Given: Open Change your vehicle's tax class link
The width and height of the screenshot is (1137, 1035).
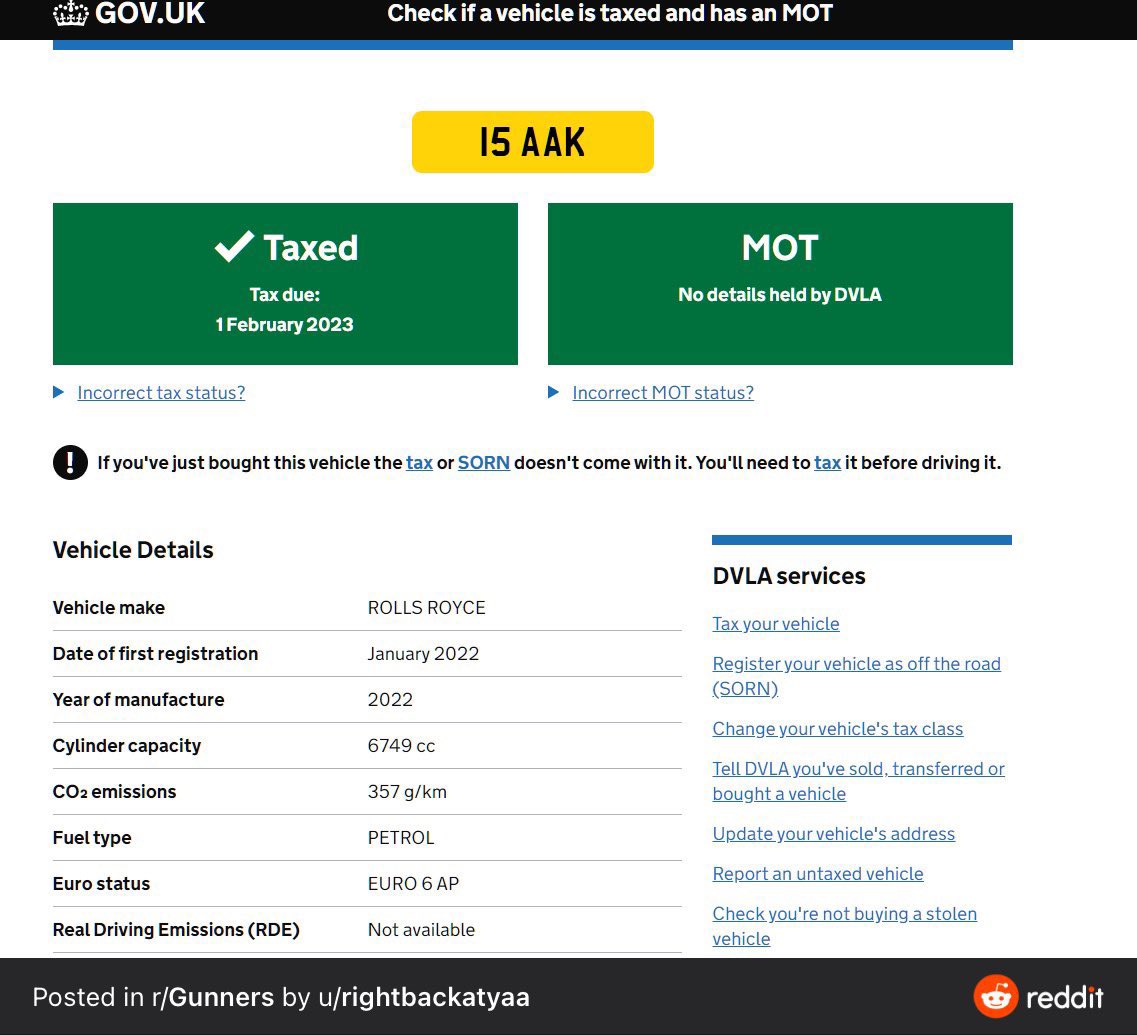Looking at the screenshot, I should click(838, 729).
